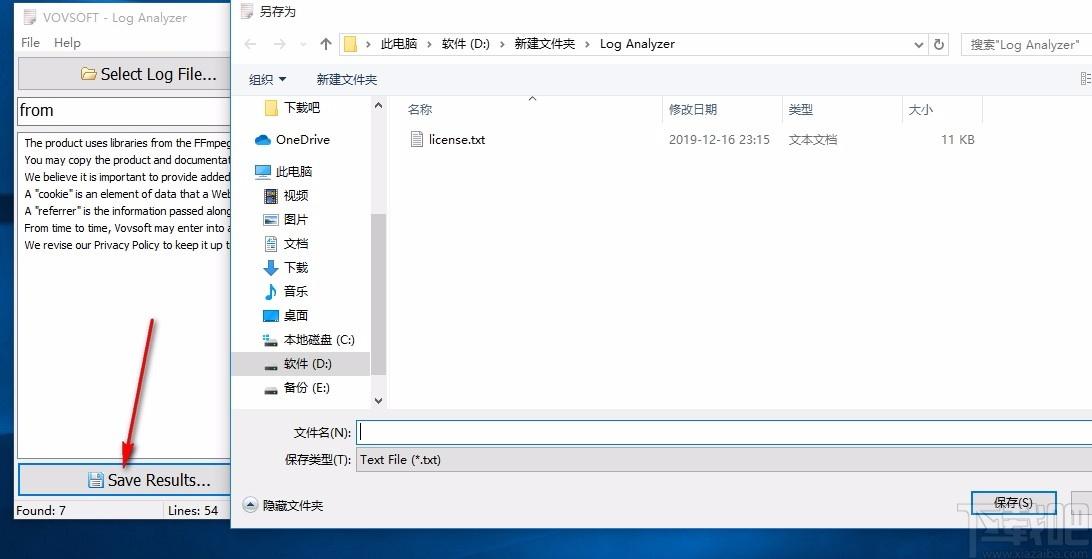The image size is (1092, 559).
Task: Click the 视频 folder icon
Action: tap(271, 196)
